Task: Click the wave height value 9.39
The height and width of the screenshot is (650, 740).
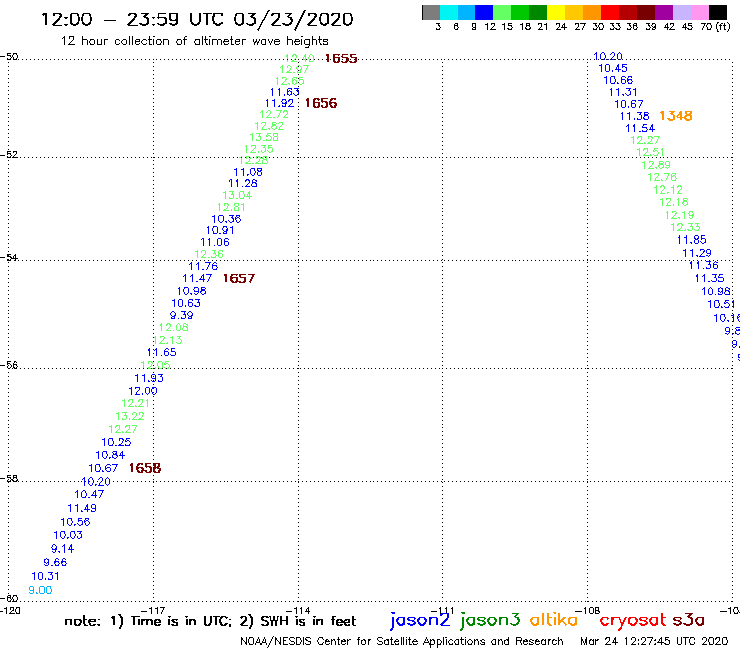Action: (182, 315)
